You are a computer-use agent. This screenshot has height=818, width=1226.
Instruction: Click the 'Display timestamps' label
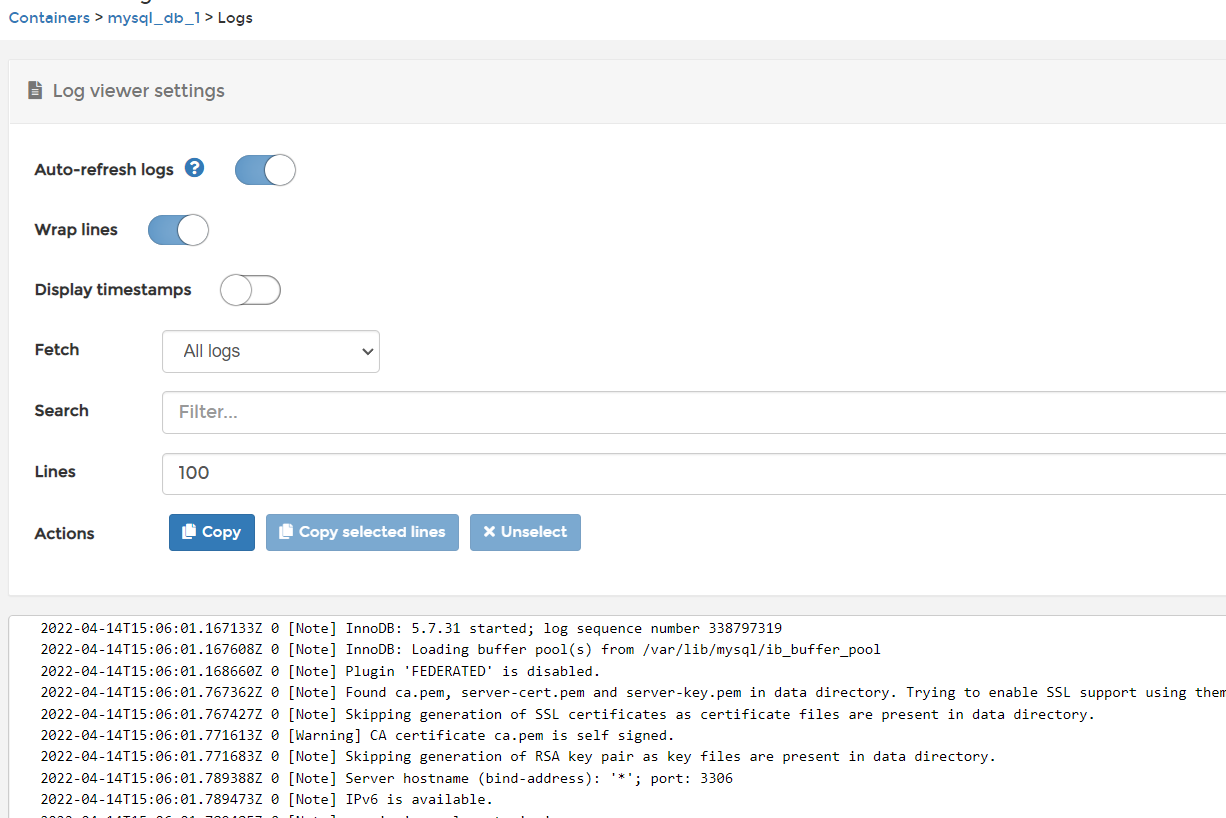(x=113, y=290)
